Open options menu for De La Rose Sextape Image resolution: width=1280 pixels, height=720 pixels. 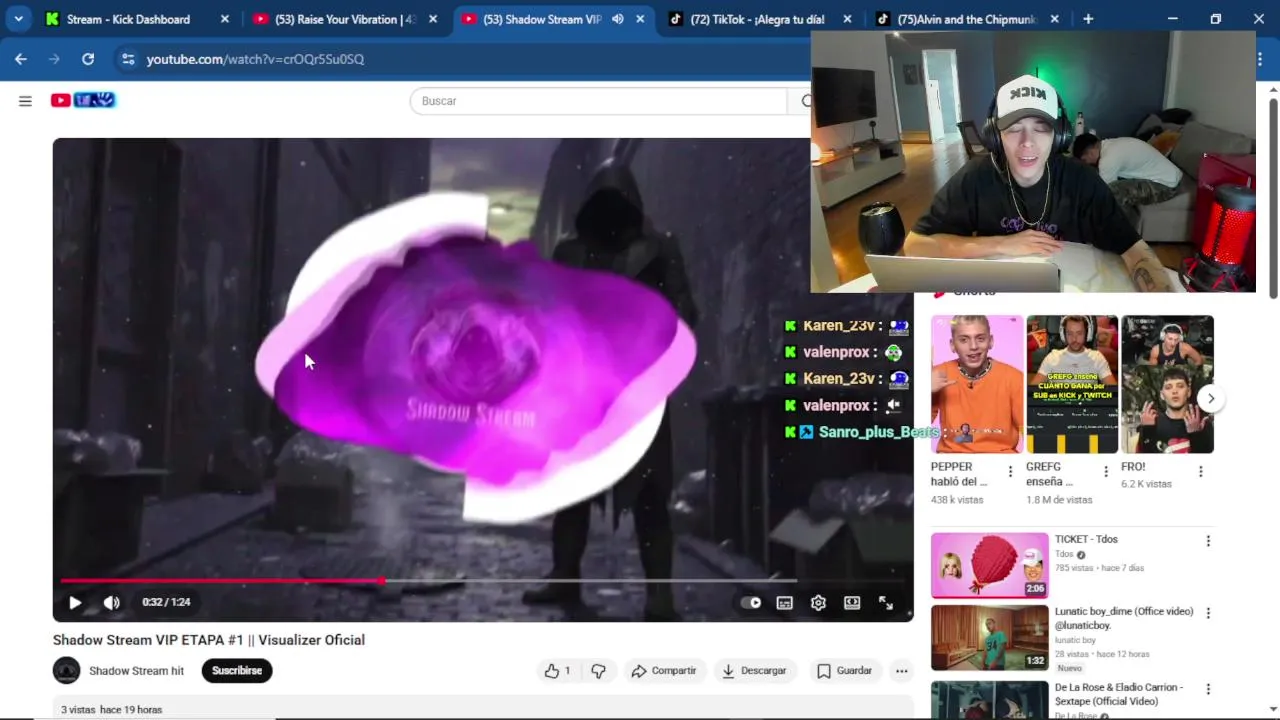point(1208,689)
